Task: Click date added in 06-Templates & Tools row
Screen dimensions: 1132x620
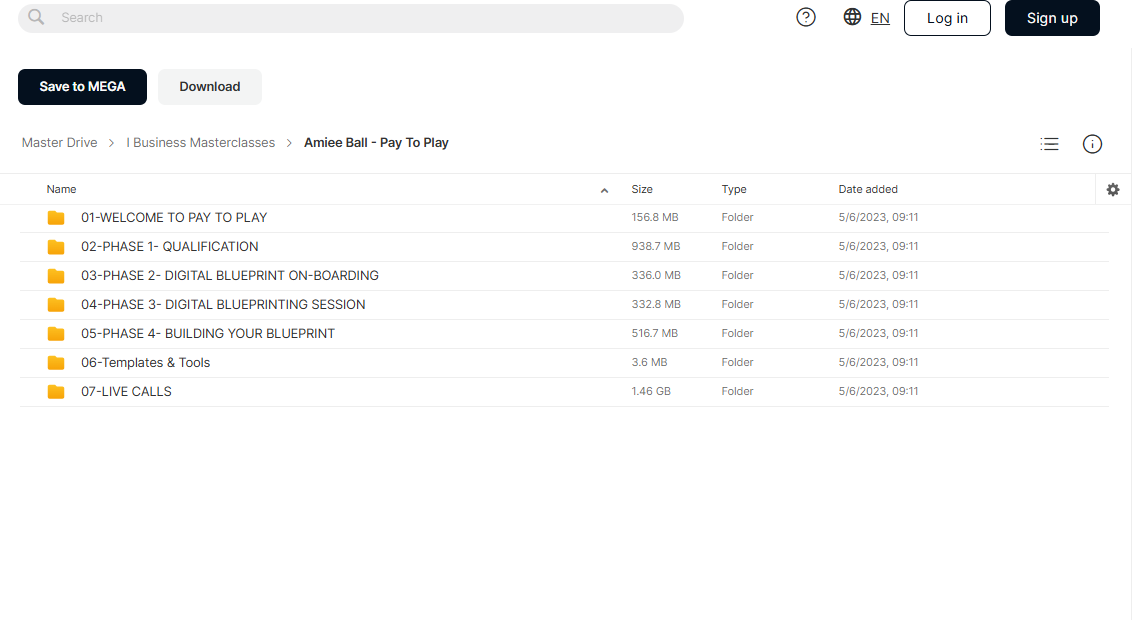Action: click(878, 362)
